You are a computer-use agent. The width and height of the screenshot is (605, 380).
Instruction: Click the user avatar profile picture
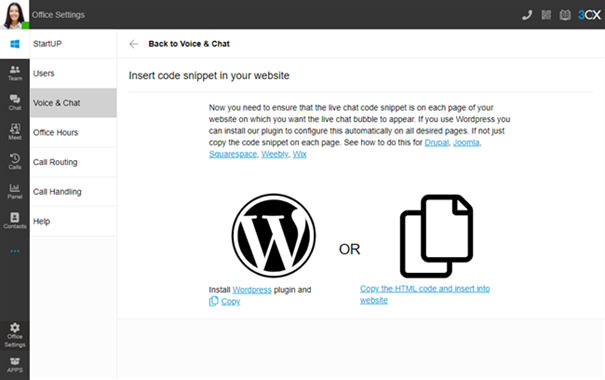coord(15,15)
